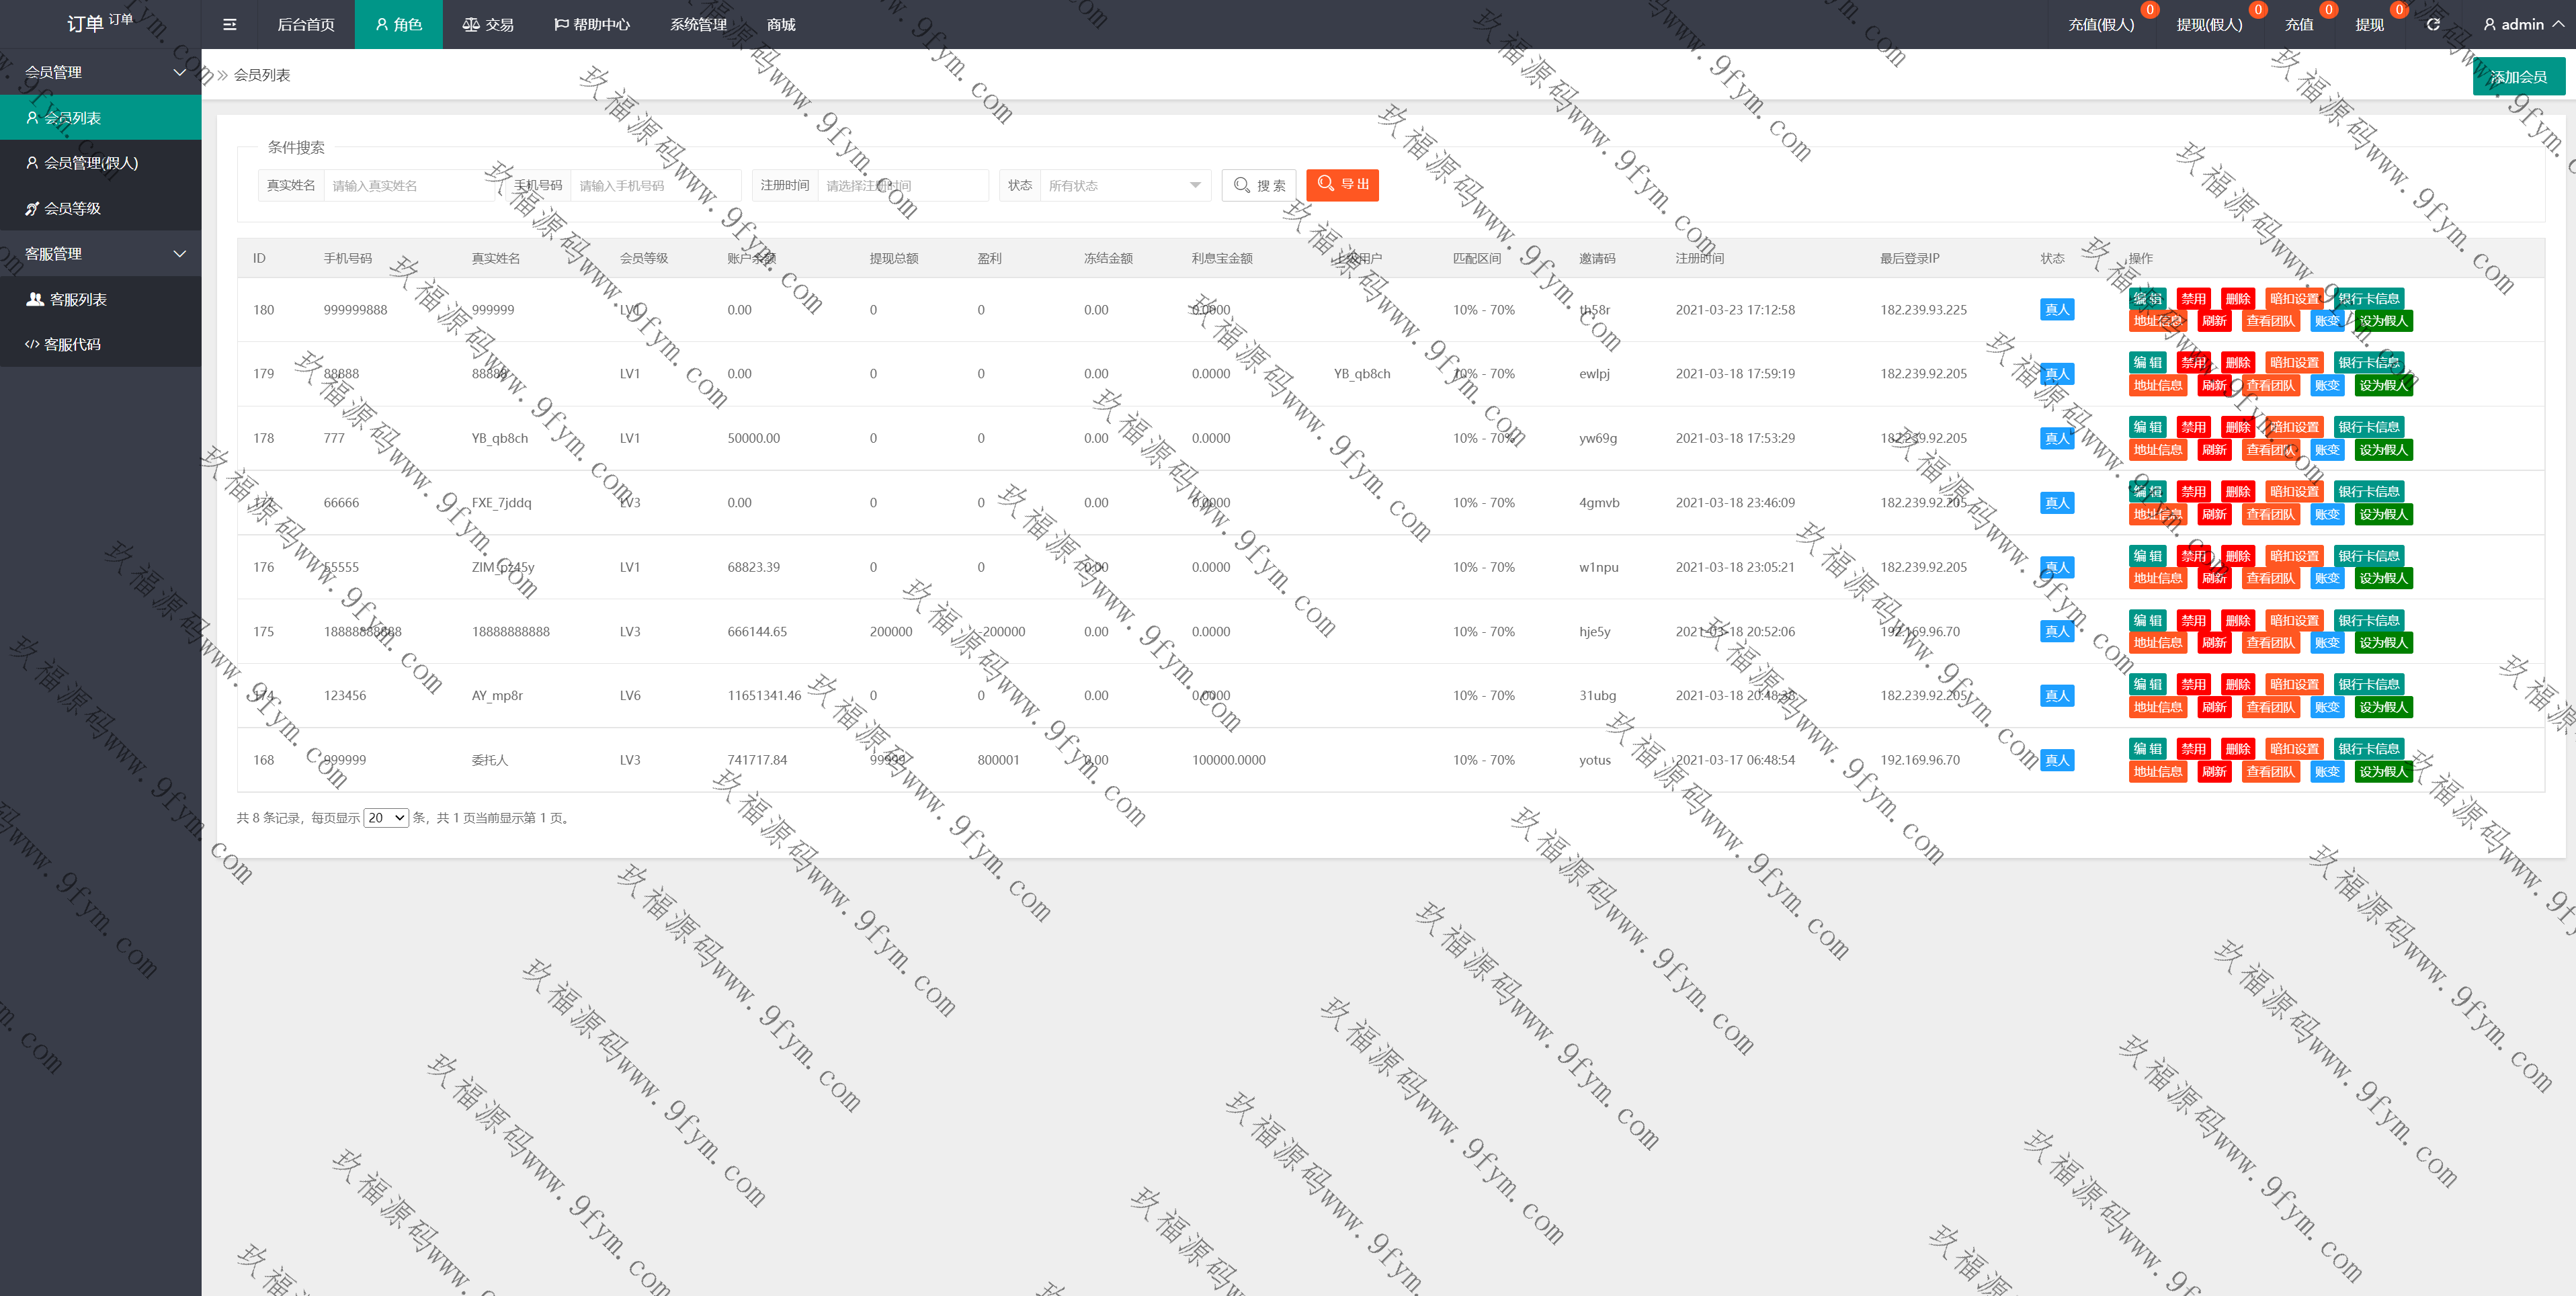This screenshot has height=1296, width=2576.
Task: Open 会员管理(假人) sidebar item
Action: point(90,163)
